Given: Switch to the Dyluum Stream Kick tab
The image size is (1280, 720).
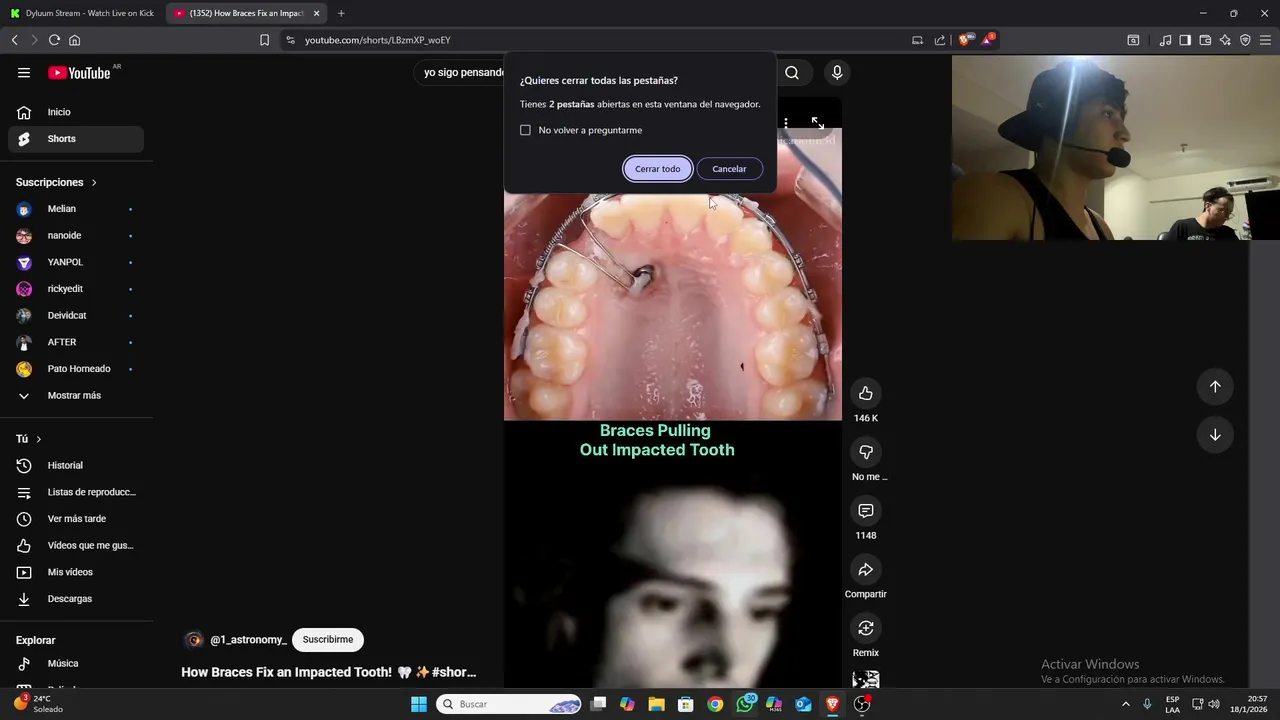Looking at the screenshot, I should pos(82,13).
